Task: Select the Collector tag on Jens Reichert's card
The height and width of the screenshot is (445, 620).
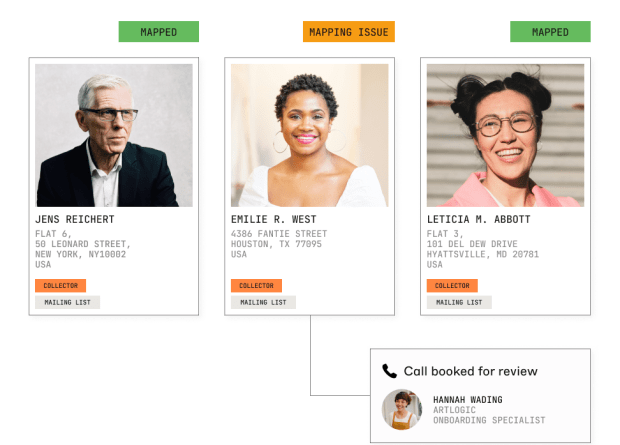Action: pyautogui.click(x=60, y=286)
